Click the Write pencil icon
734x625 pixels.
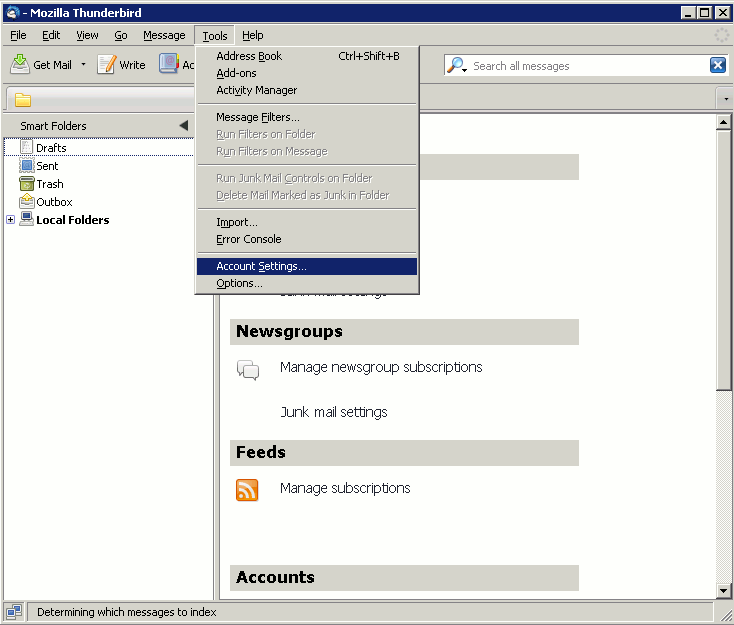tap(106, 65)
